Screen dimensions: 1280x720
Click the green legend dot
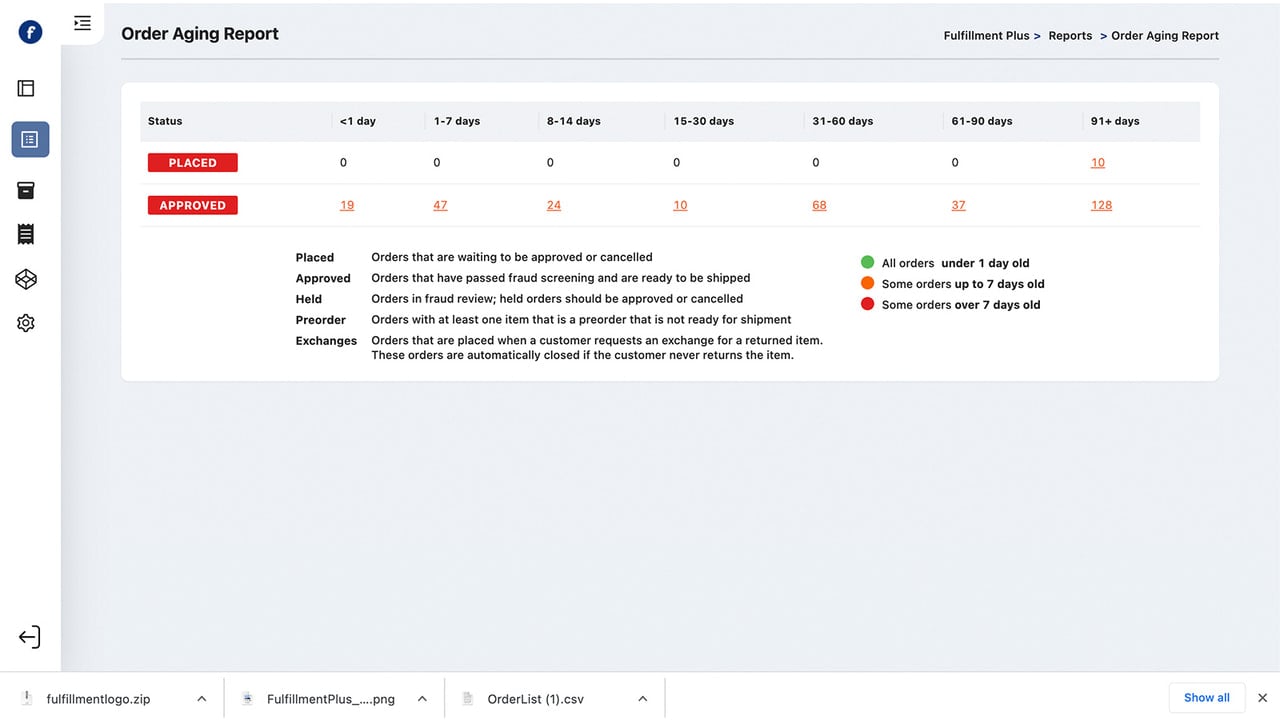[x=867, y=262]
